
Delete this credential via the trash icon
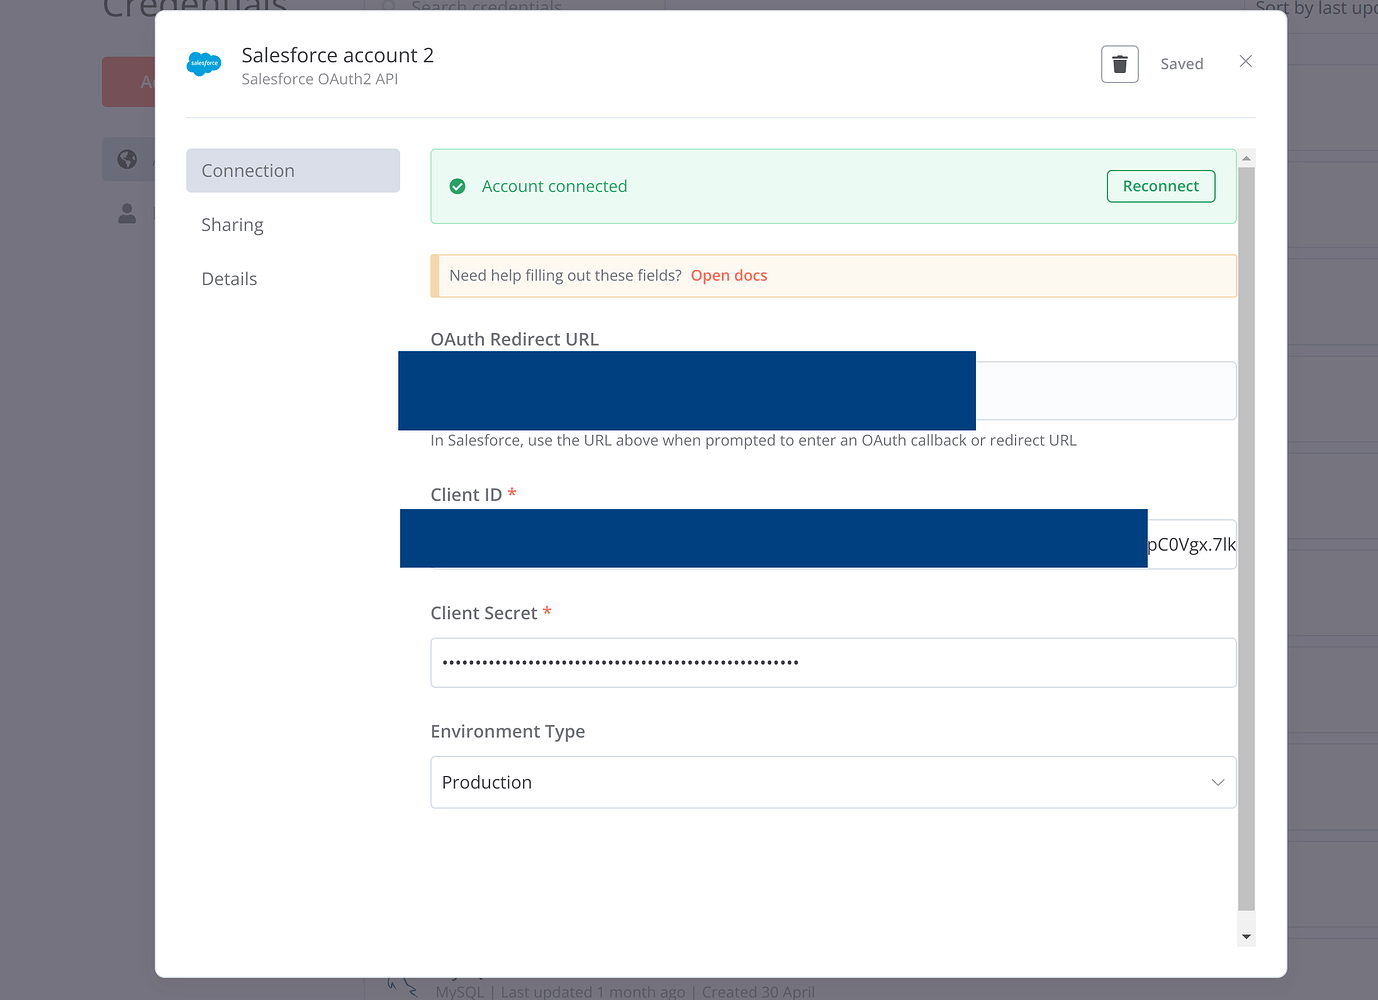1119,63
